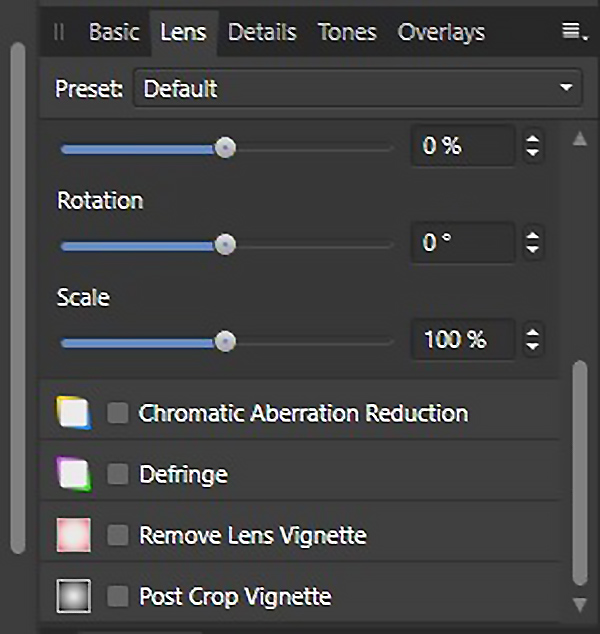Screen dimensions: 600x634
Task: Click the panel drag grip handle
Action: coord(59,32)
